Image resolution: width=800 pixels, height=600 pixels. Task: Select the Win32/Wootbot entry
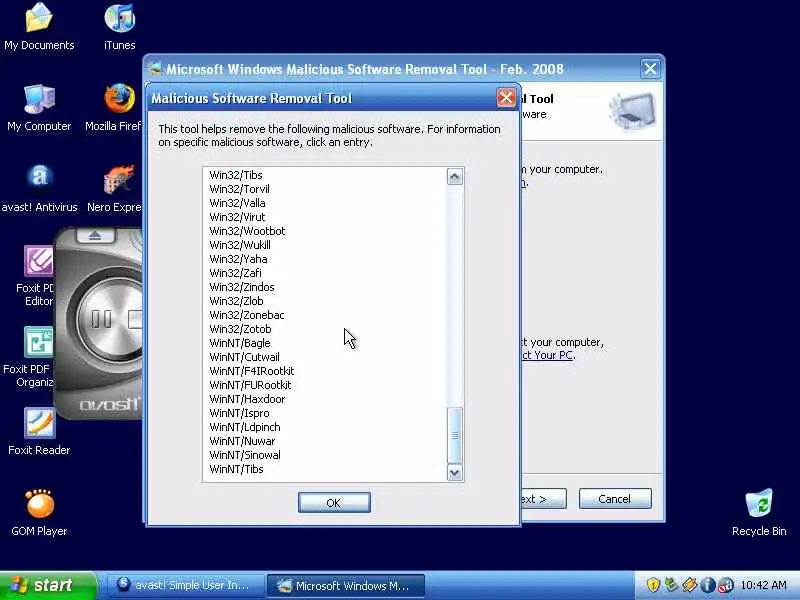[247, 231]
